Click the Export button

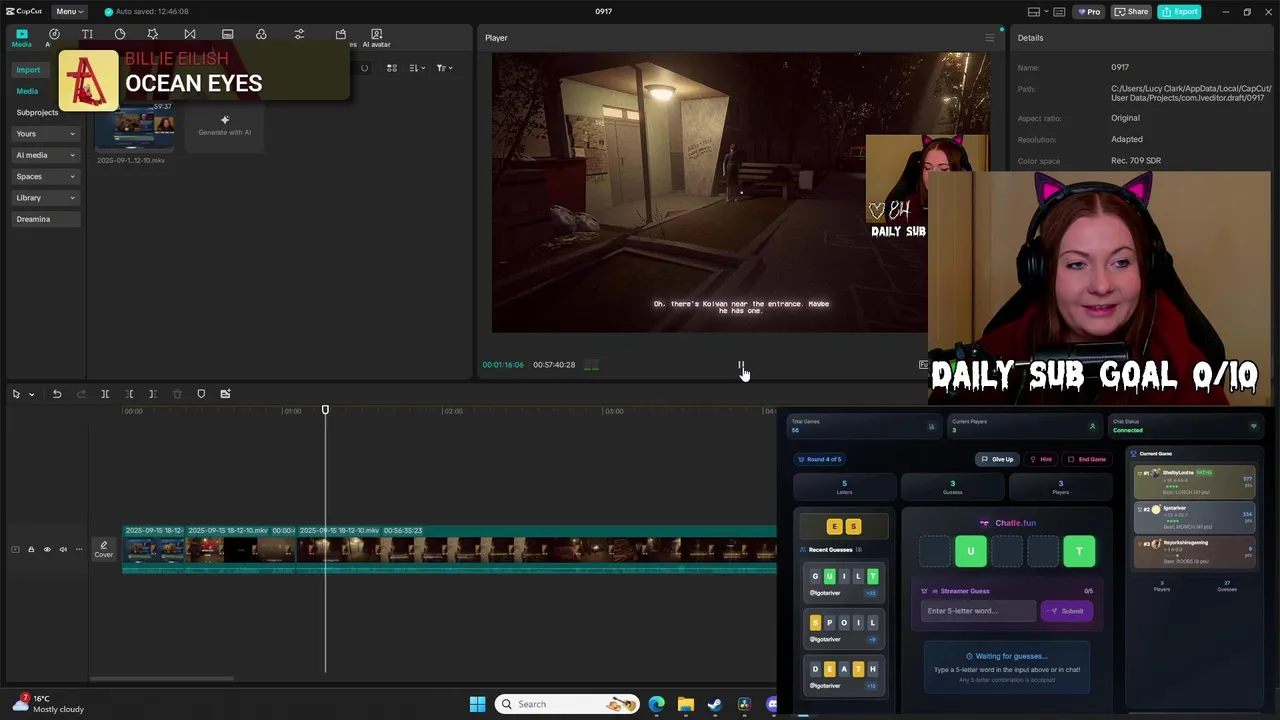(1180, 12)
